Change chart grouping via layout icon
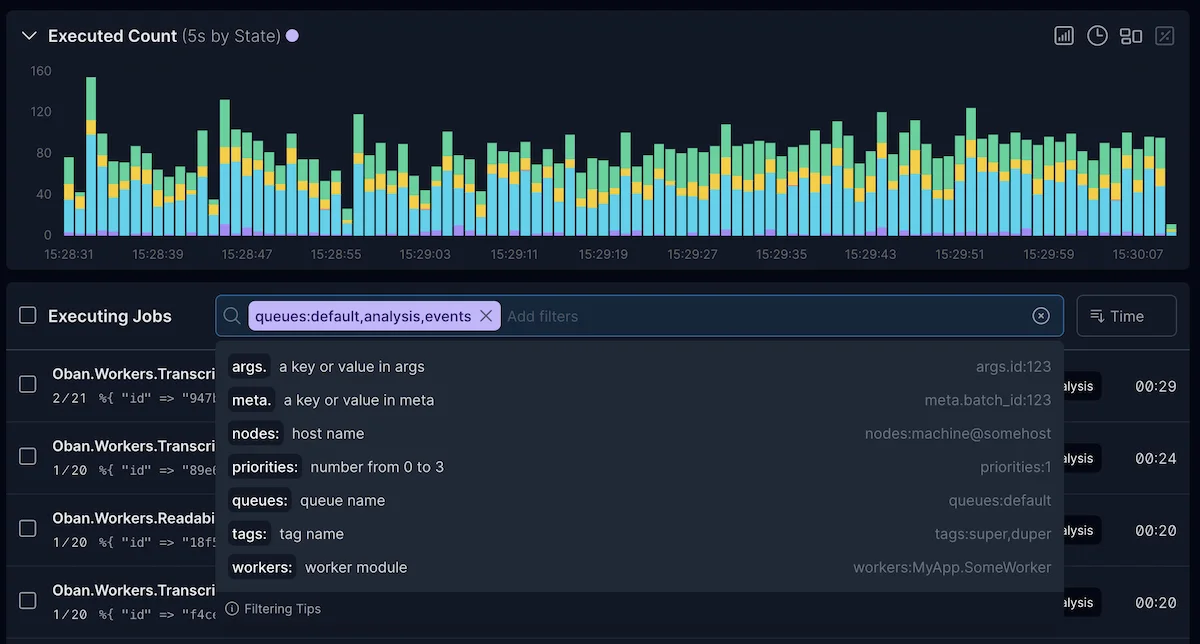This screenshot has width=1200, height=644. pos(1131,35)
